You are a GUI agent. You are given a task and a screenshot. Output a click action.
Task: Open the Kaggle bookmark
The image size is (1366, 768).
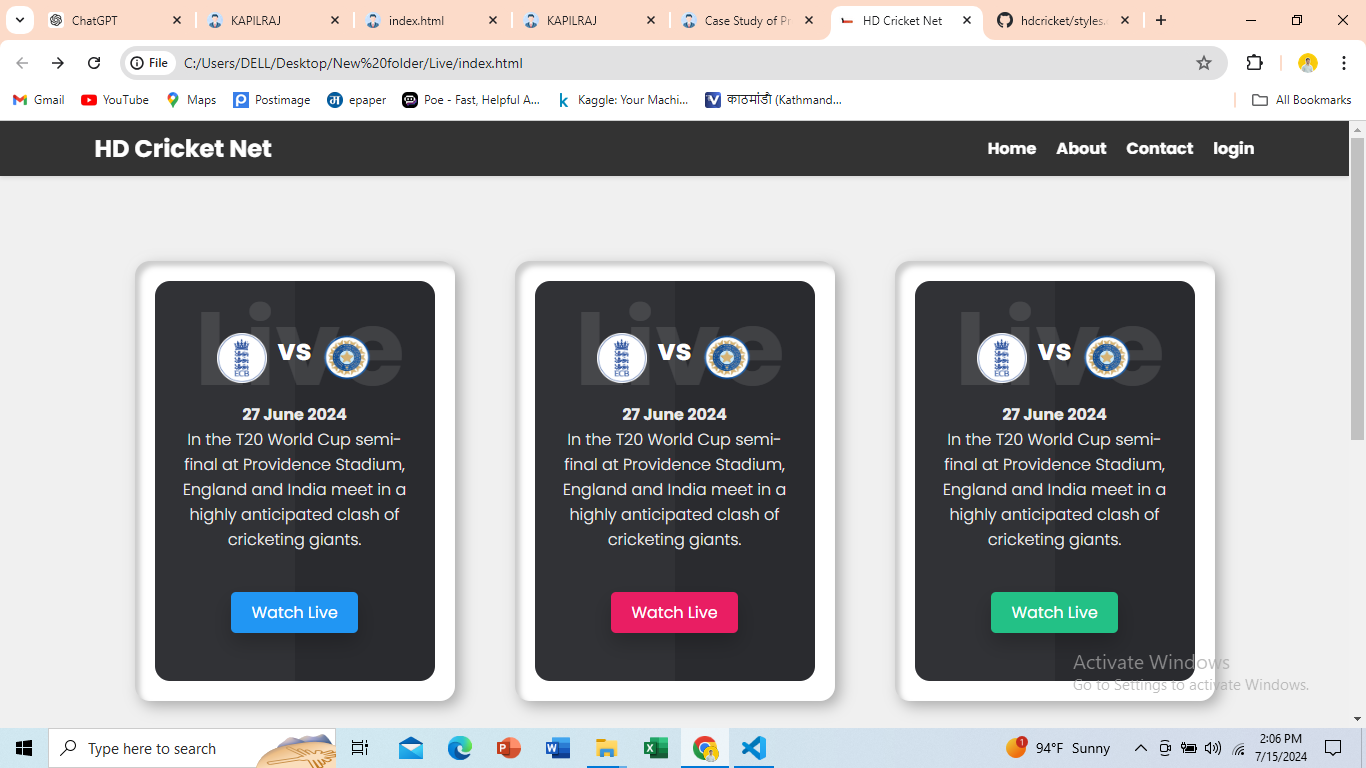pyautogui.click(x=623, y=100)
